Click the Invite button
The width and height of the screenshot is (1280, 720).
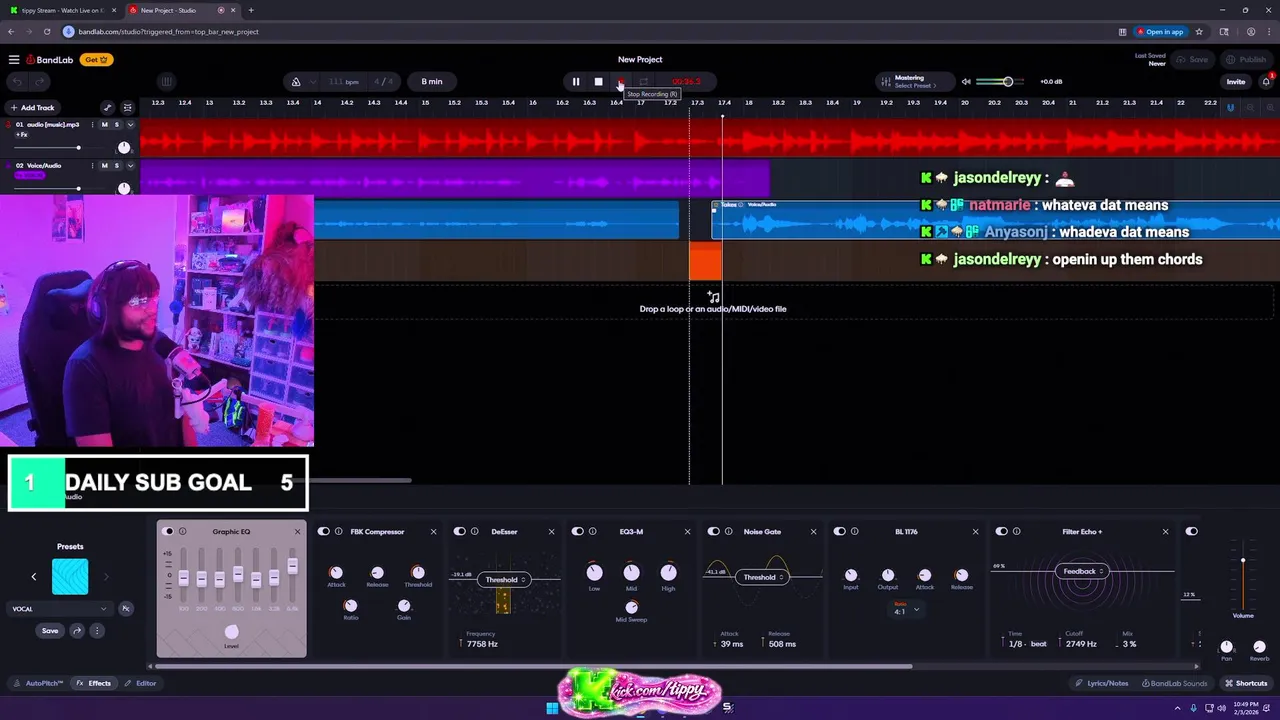coord(1236,82)
